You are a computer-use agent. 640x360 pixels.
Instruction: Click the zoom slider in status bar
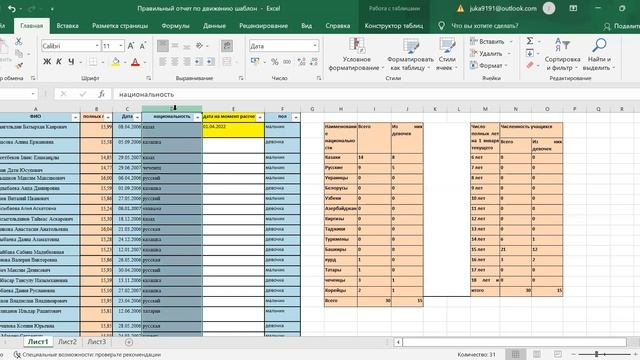coord(604,354)
